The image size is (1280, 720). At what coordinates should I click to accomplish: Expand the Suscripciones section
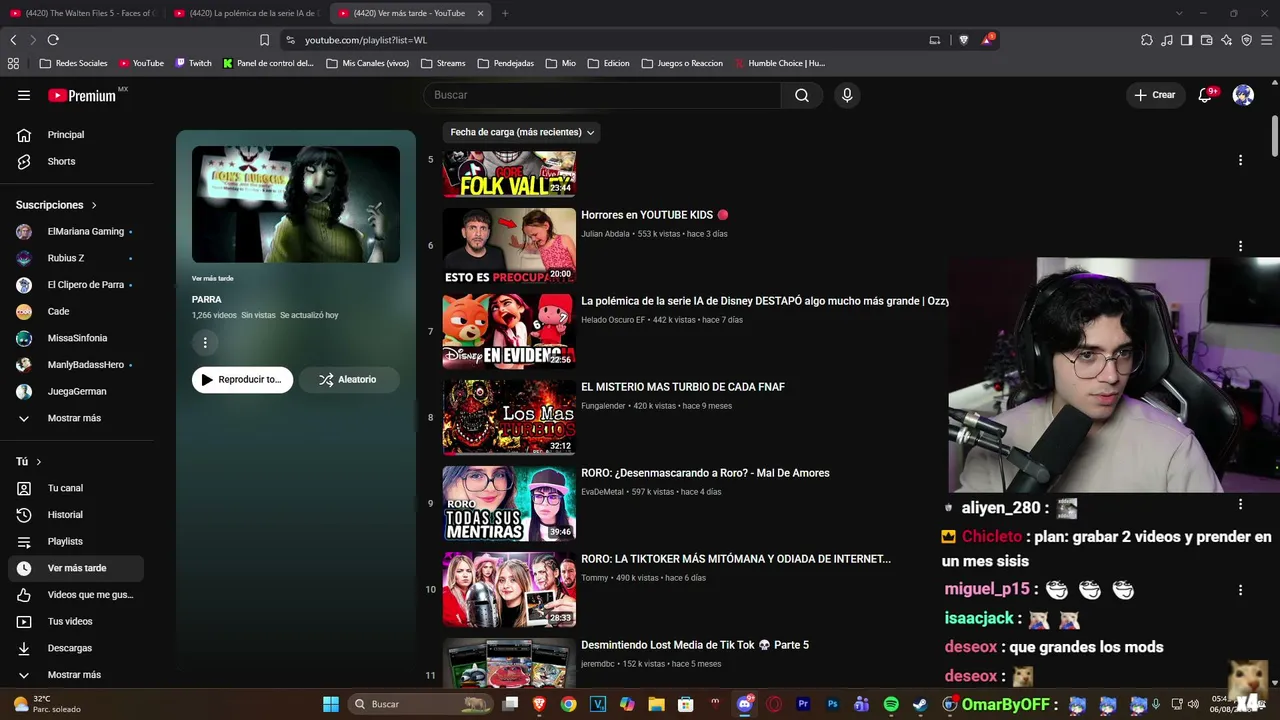[x=57, y=205]
